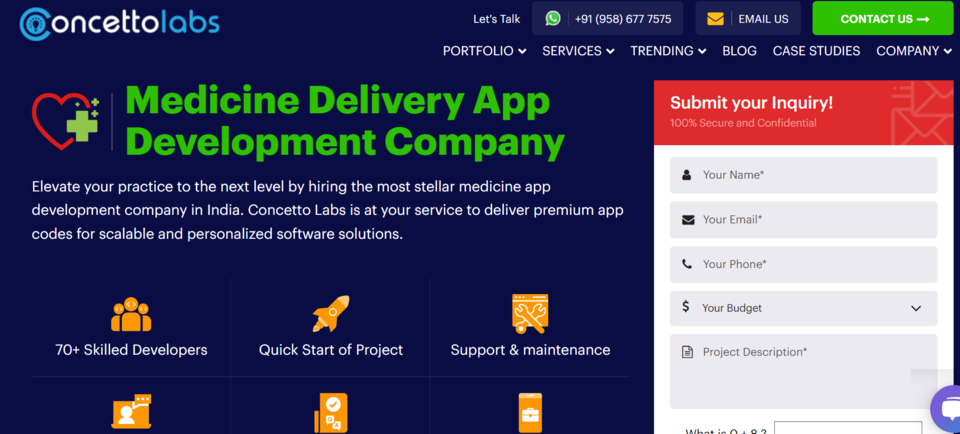Click the Concetto Labs logo

[x=119, y=23]
